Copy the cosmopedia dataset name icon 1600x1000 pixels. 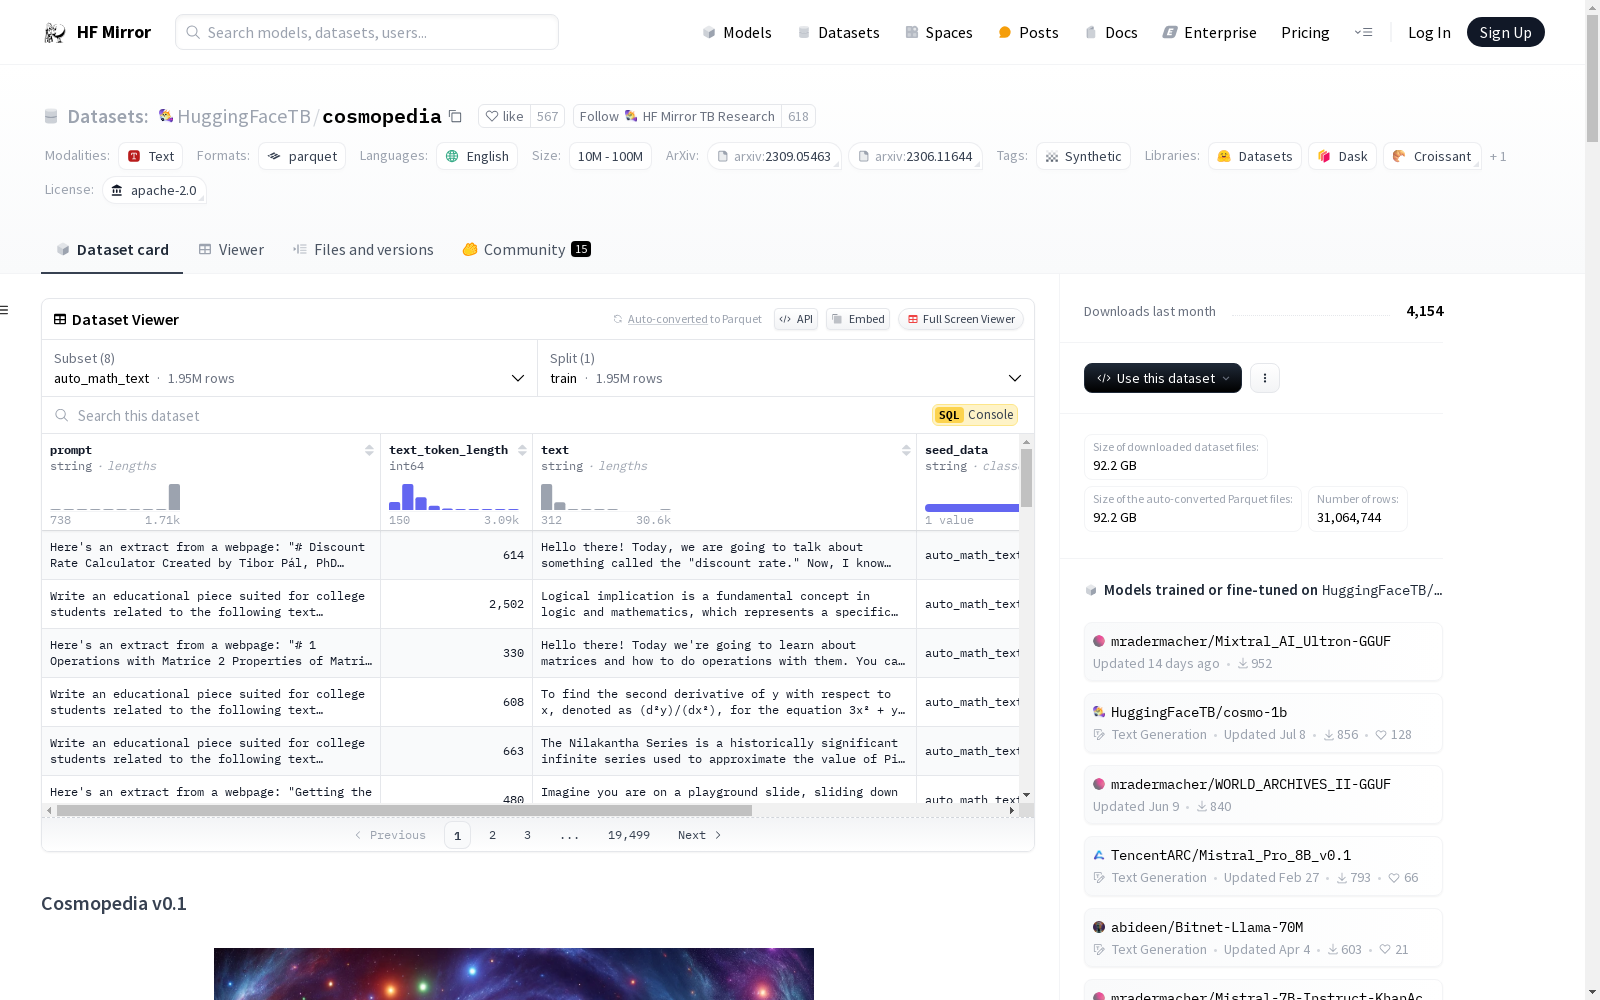(455, 116)
